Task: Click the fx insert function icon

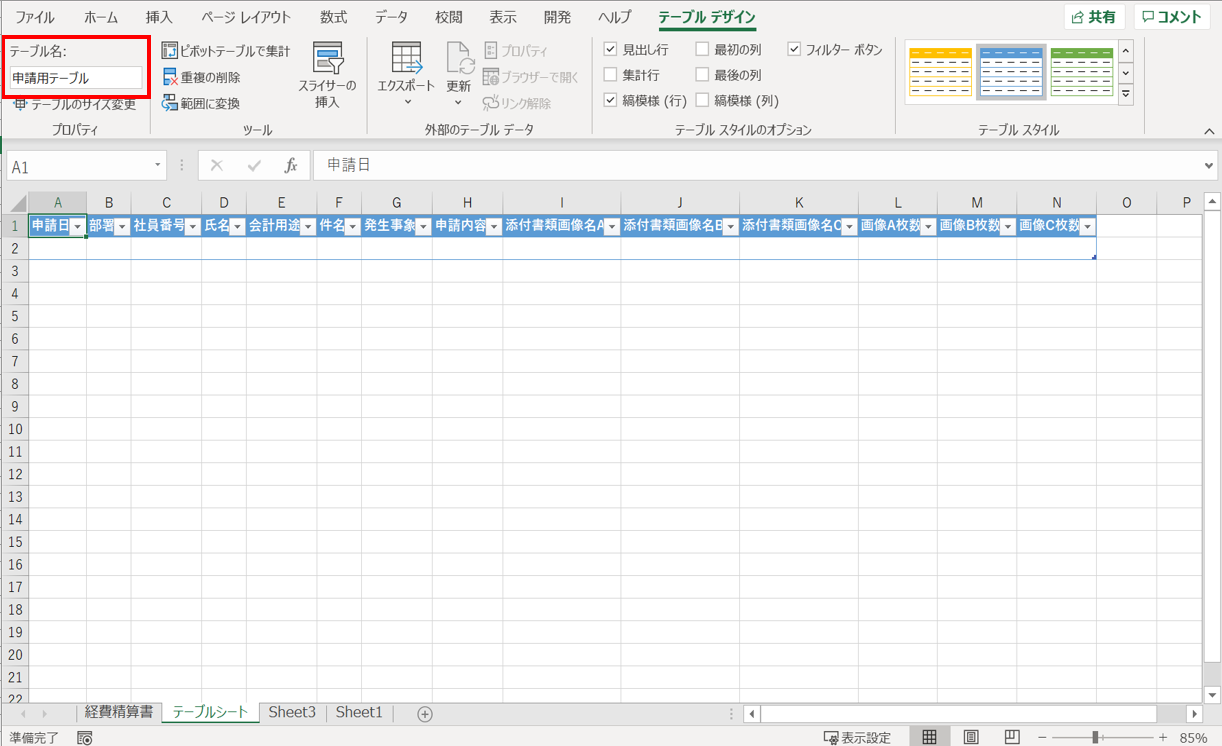Action: click(291, 166)
